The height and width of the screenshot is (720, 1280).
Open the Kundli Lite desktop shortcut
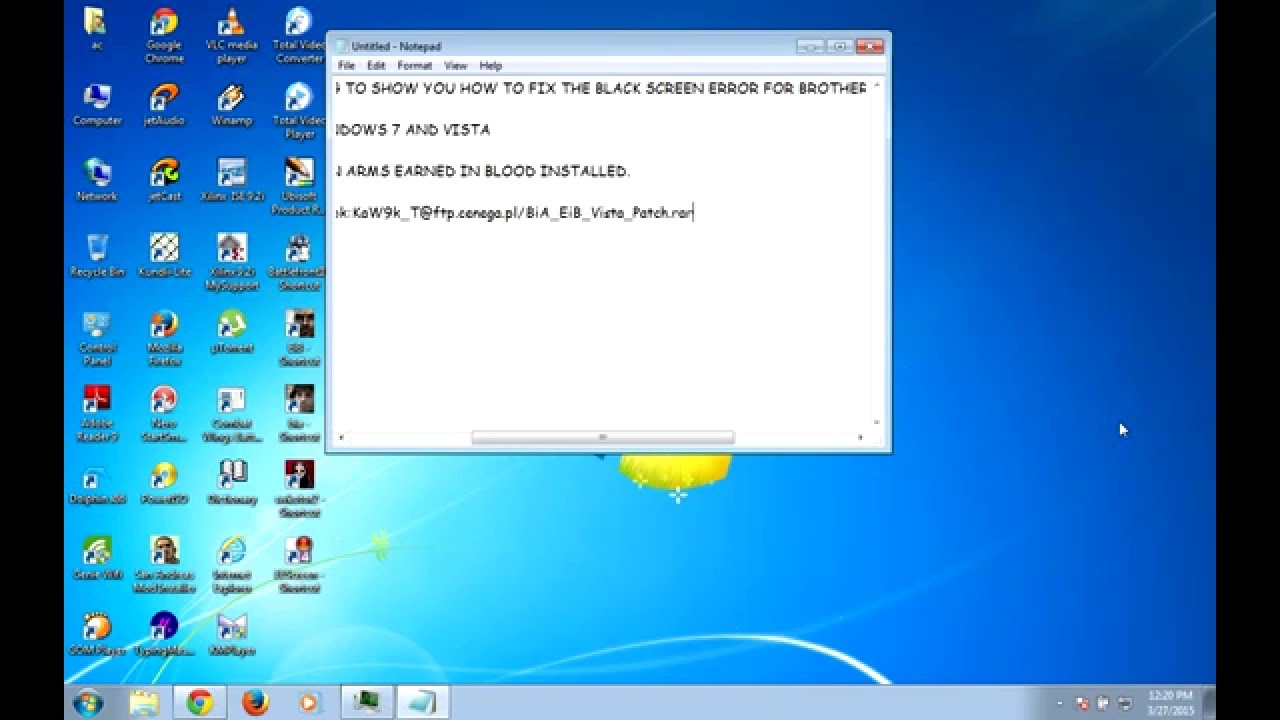click(164, 256)
